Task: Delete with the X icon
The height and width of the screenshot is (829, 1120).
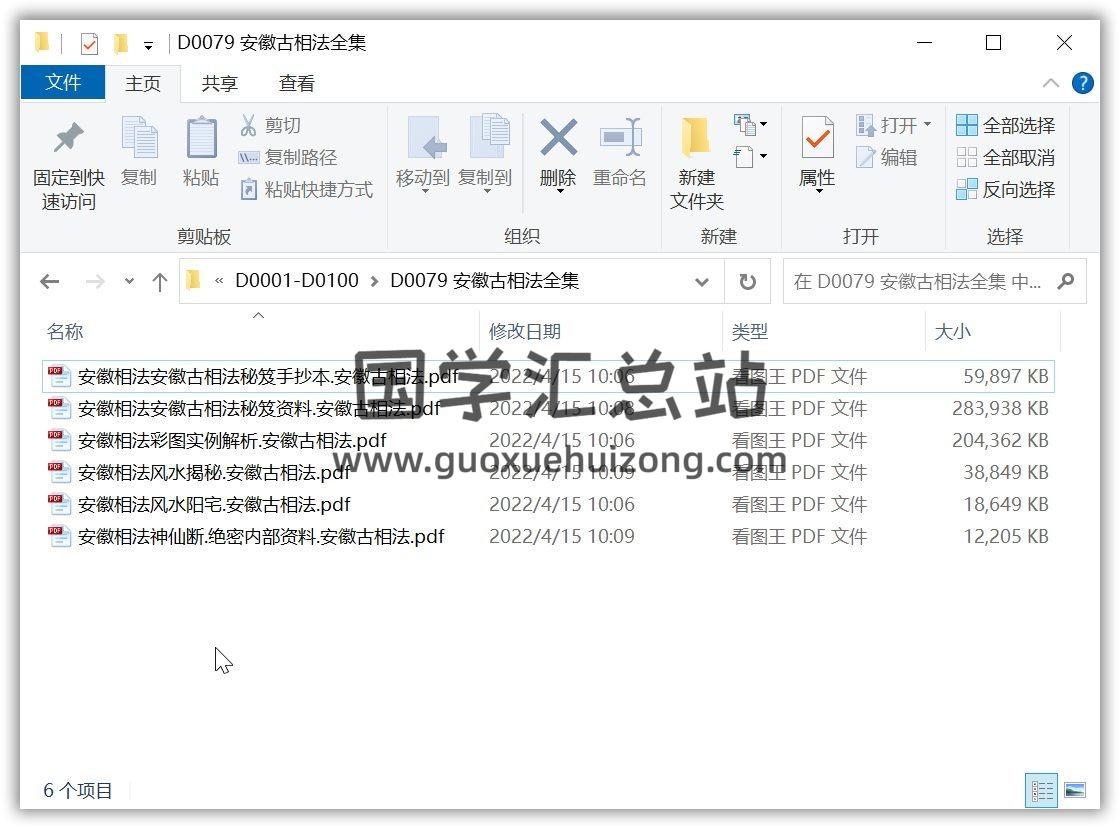Action: point(559,137)
